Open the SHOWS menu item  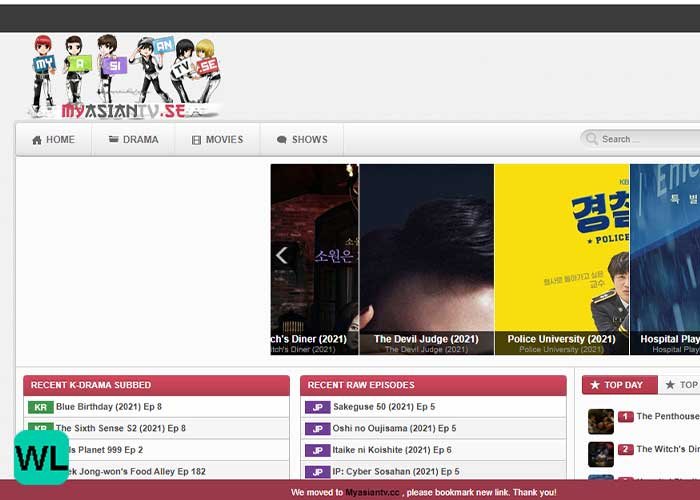tap(302, 140)
